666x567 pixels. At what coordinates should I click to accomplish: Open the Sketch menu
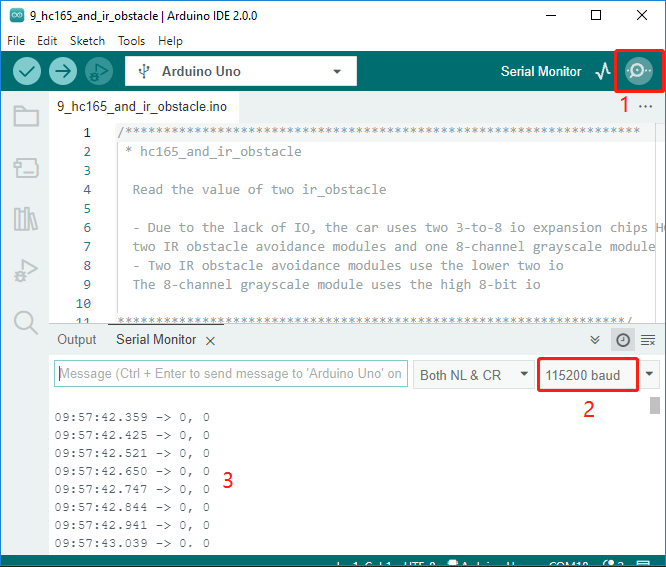(87, 41)
